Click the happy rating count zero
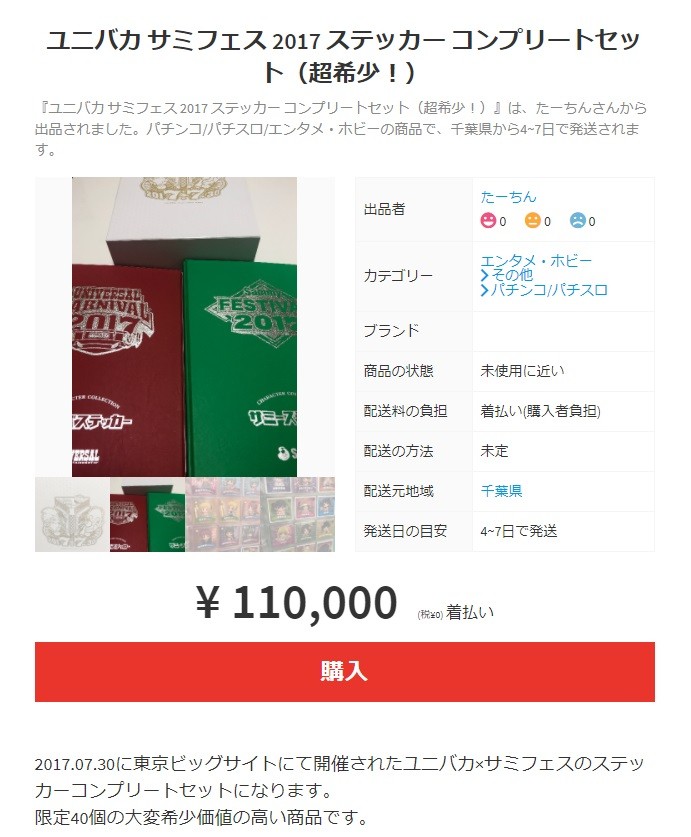Image resolution: width=691 pixels, height=837 pixels. (502, 222)
